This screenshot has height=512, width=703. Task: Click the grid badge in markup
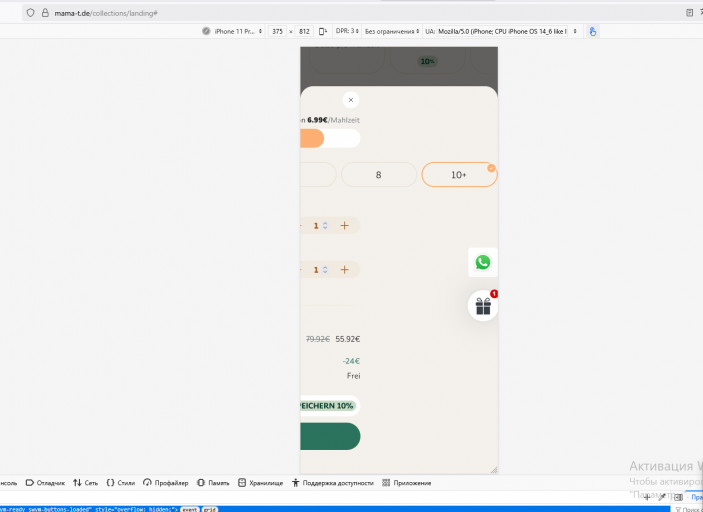210,510
